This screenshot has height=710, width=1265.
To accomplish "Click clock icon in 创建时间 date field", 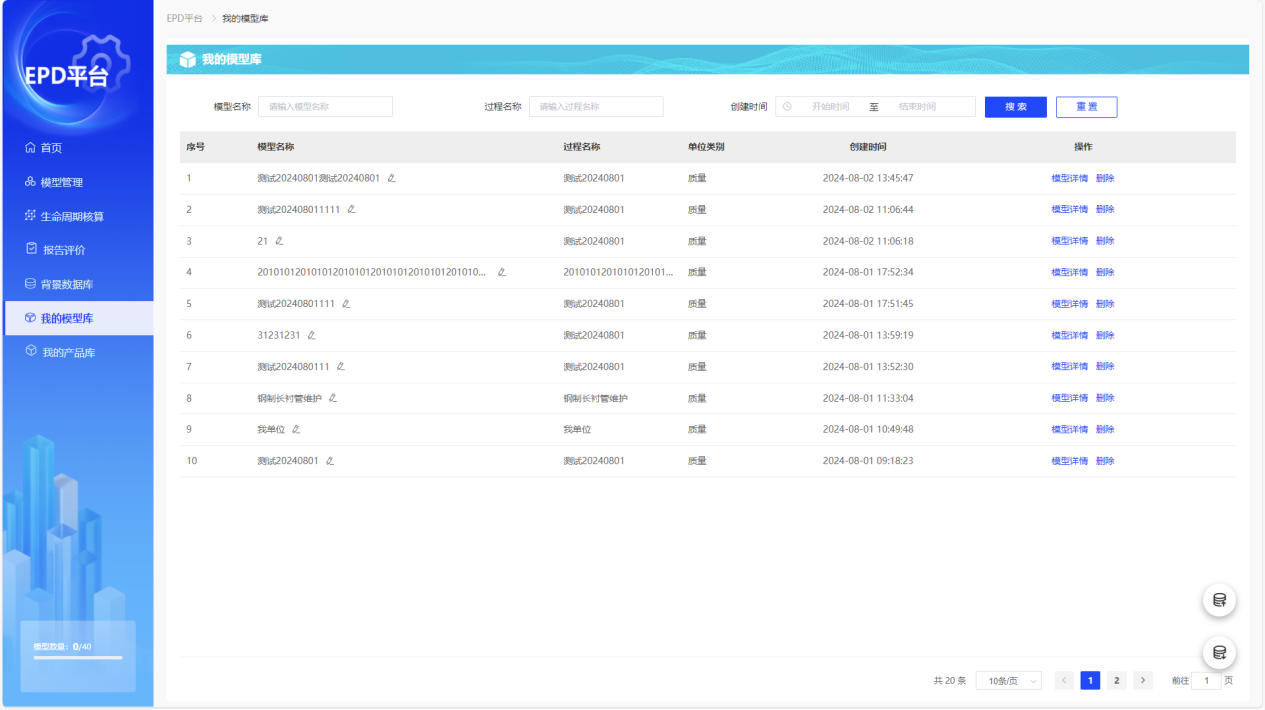I will (x=787, y=107).
